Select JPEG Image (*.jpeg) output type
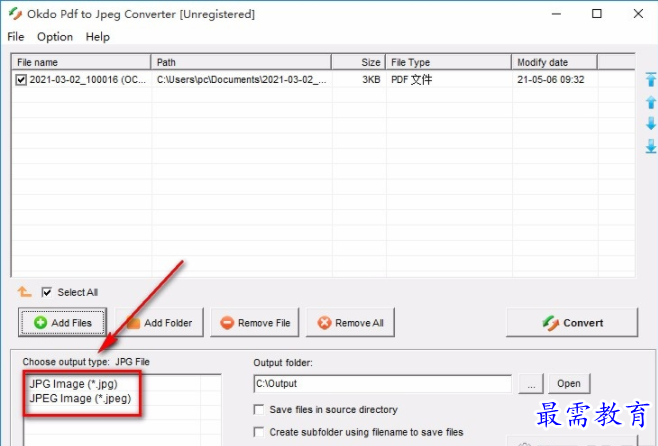Viewport: 658px width, 446px height. pyautogui.click(x=80, y=398)
